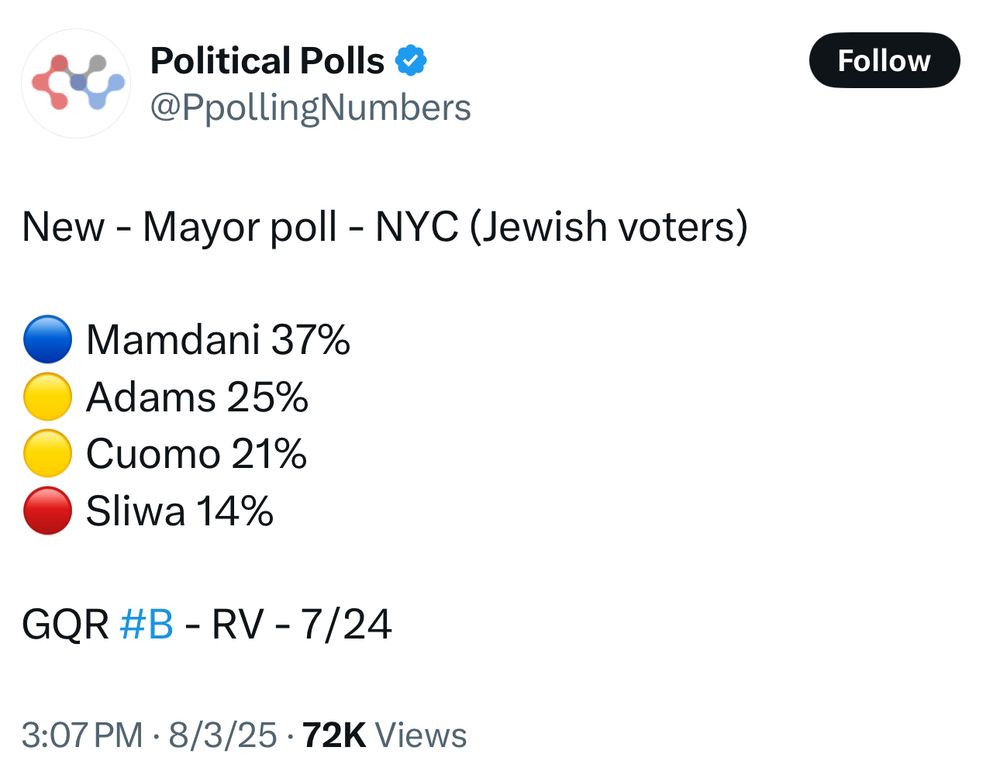This screenshot has height=784, width=1000.
Task: Open the 72K Views count
Action: pos(385,735)
